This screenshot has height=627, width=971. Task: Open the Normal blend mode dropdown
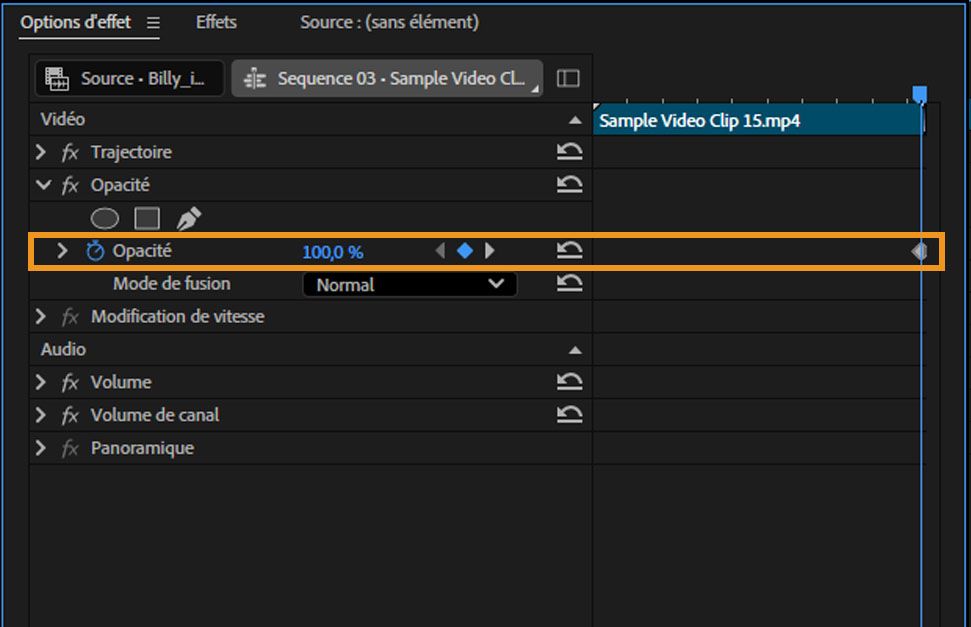tap(409, 284)
